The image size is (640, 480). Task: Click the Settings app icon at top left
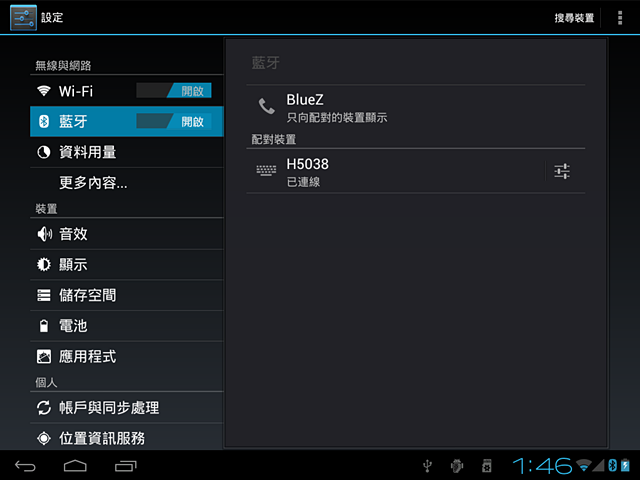pos(23,18)
